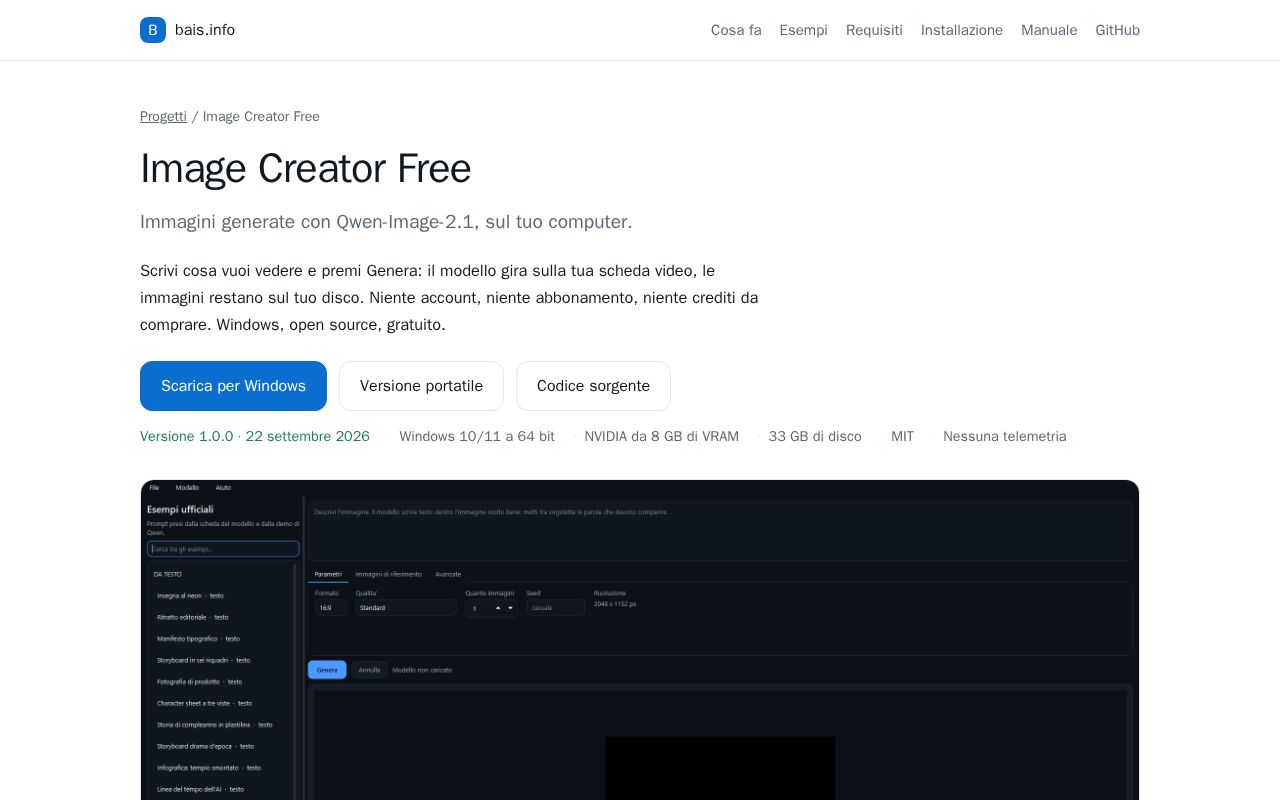Select the 'Infografica: tempio smontato' example
Screen dimensions: 1280x800
pyautogui.click(x=208, y=767)
